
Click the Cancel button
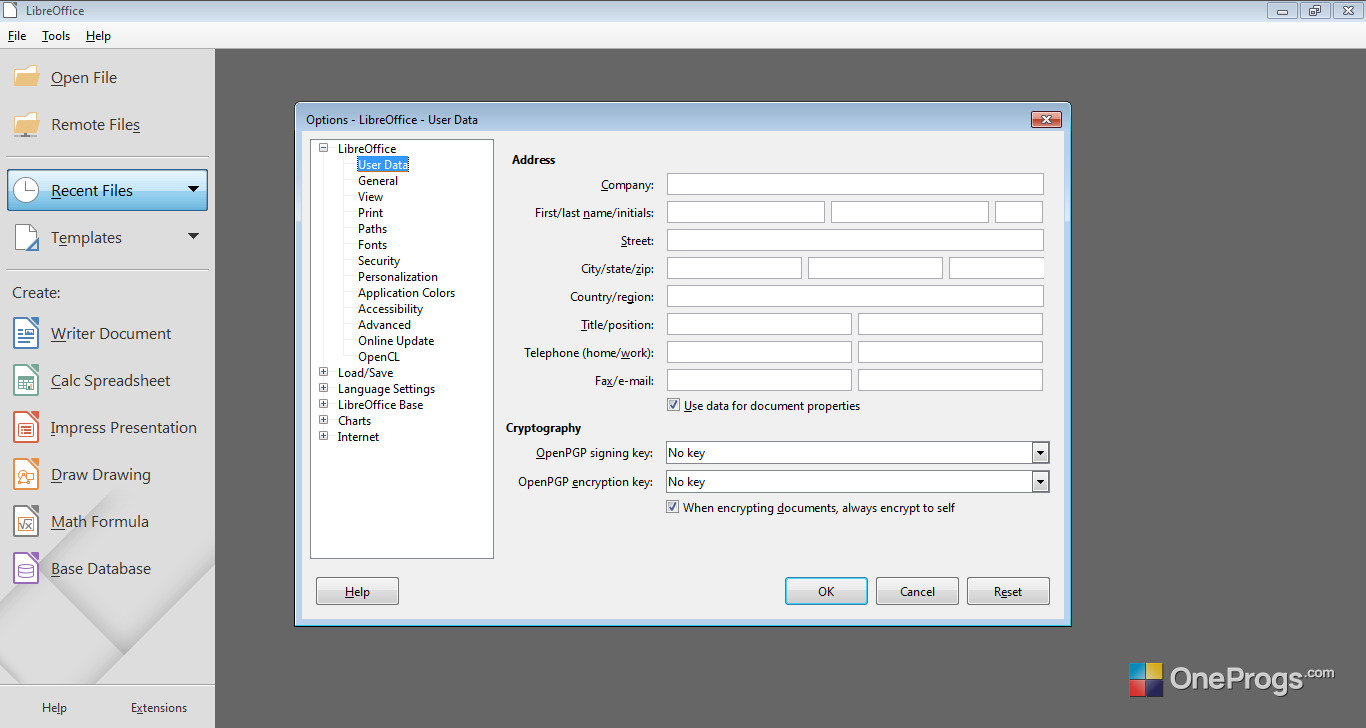coord(917,591)
